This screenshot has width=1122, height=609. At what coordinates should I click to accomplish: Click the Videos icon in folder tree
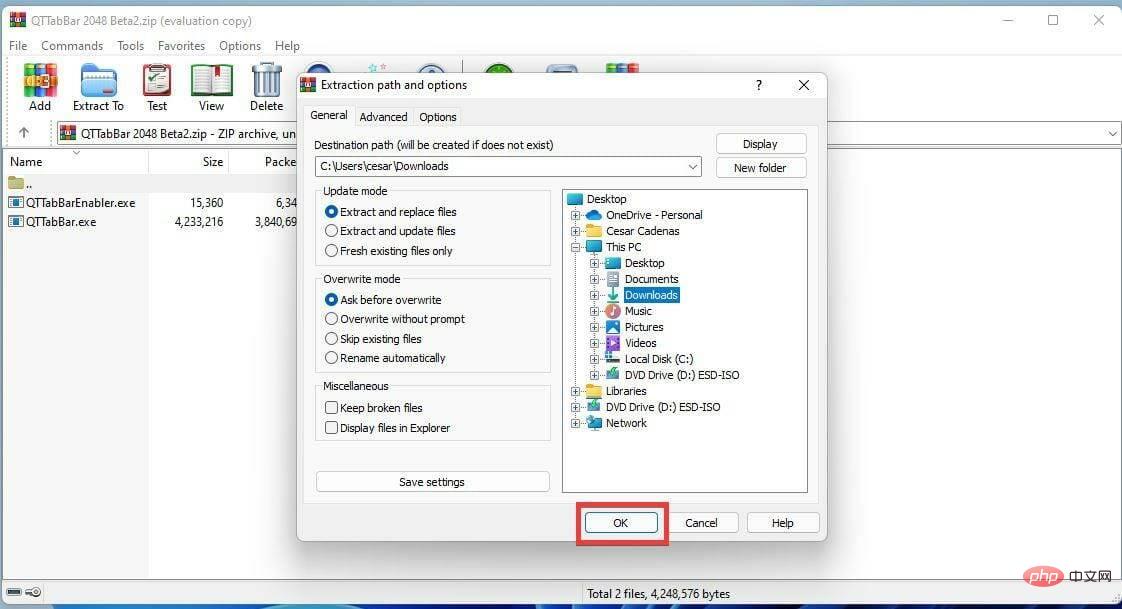pos(613,343)
